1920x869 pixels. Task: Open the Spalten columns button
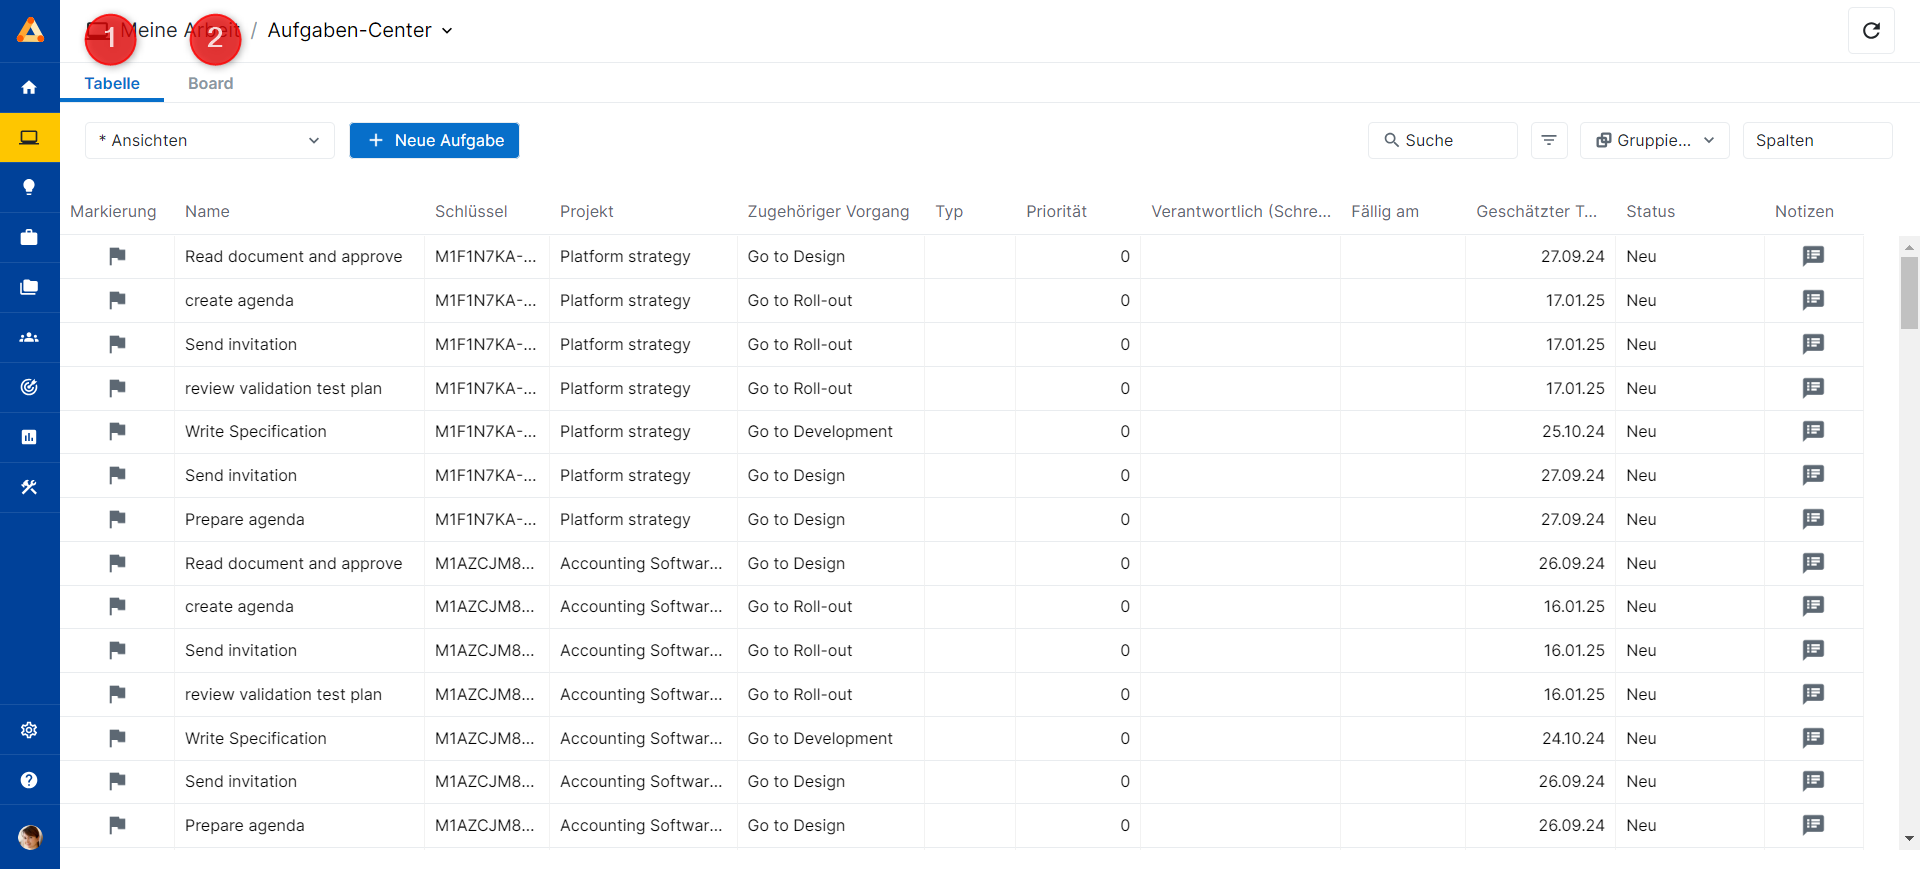click(1816, 140)
